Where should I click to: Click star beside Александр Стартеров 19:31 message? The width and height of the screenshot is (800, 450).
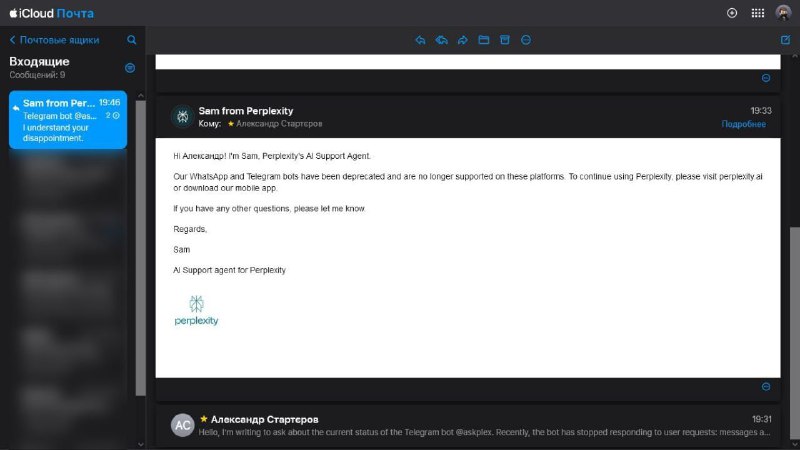[204, 419]
